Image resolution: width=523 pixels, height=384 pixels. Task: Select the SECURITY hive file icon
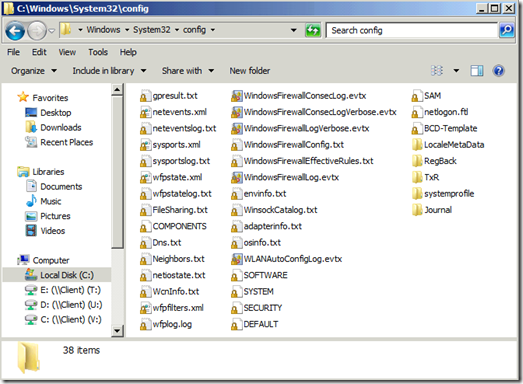pyautogui.click(x=236, y=308)
